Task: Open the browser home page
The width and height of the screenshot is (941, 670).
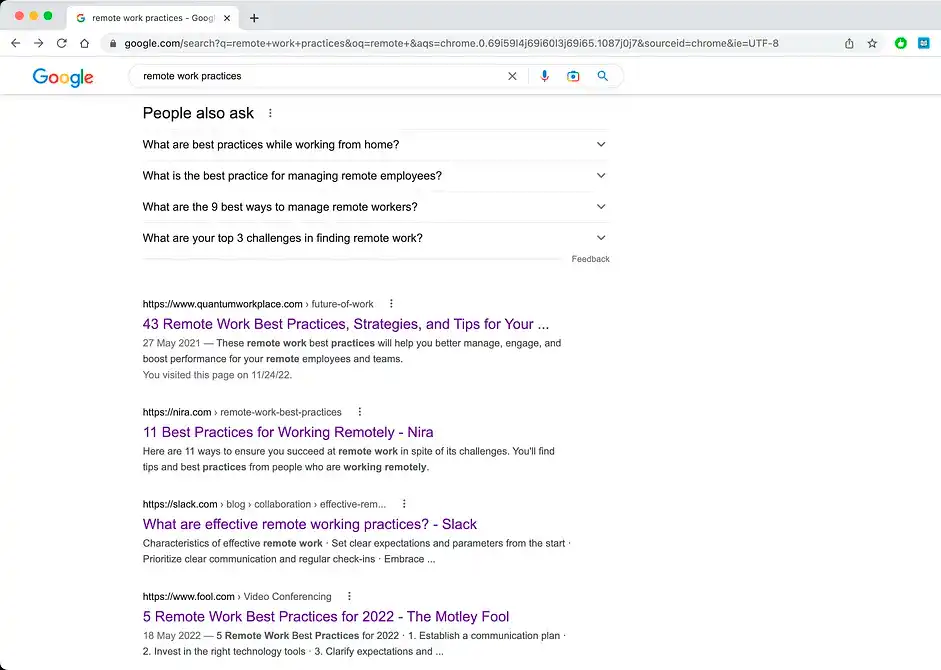Action: [x=85, y=43]
